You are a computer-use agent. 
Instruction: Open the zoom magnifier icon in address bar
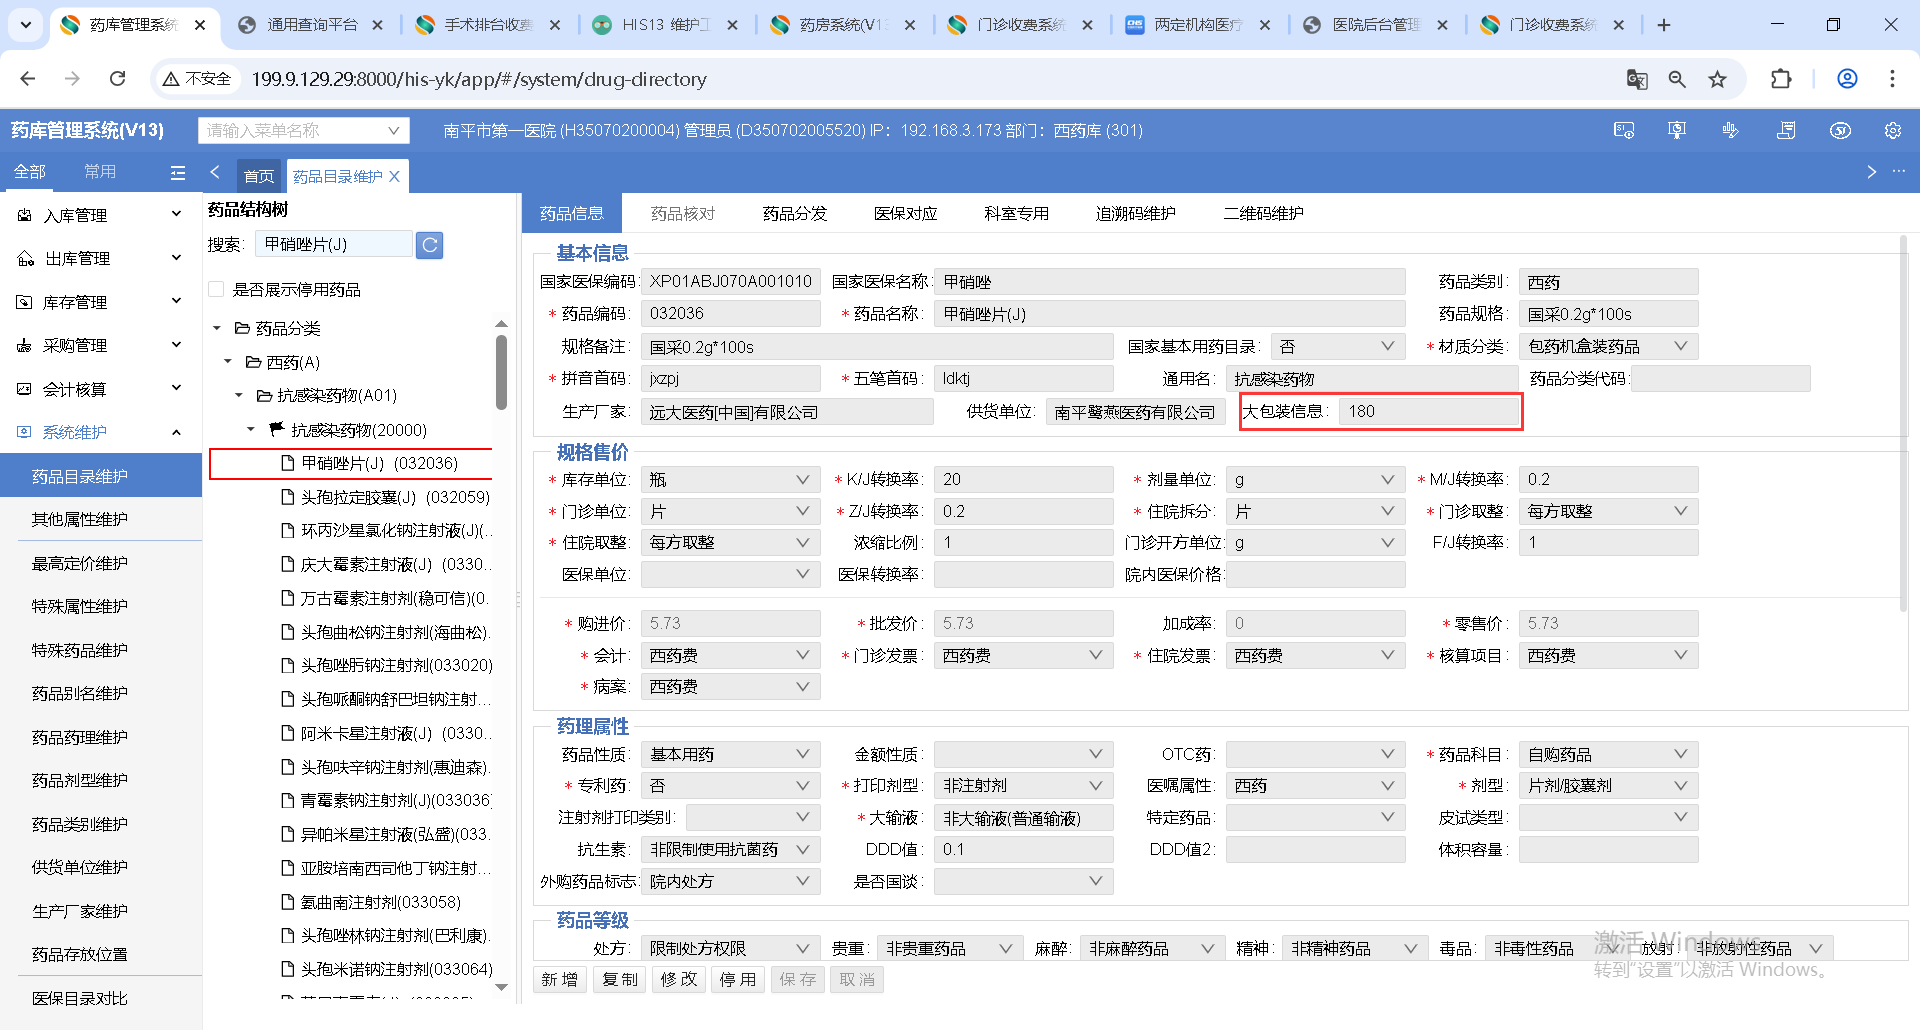[x=1677, y=79]
